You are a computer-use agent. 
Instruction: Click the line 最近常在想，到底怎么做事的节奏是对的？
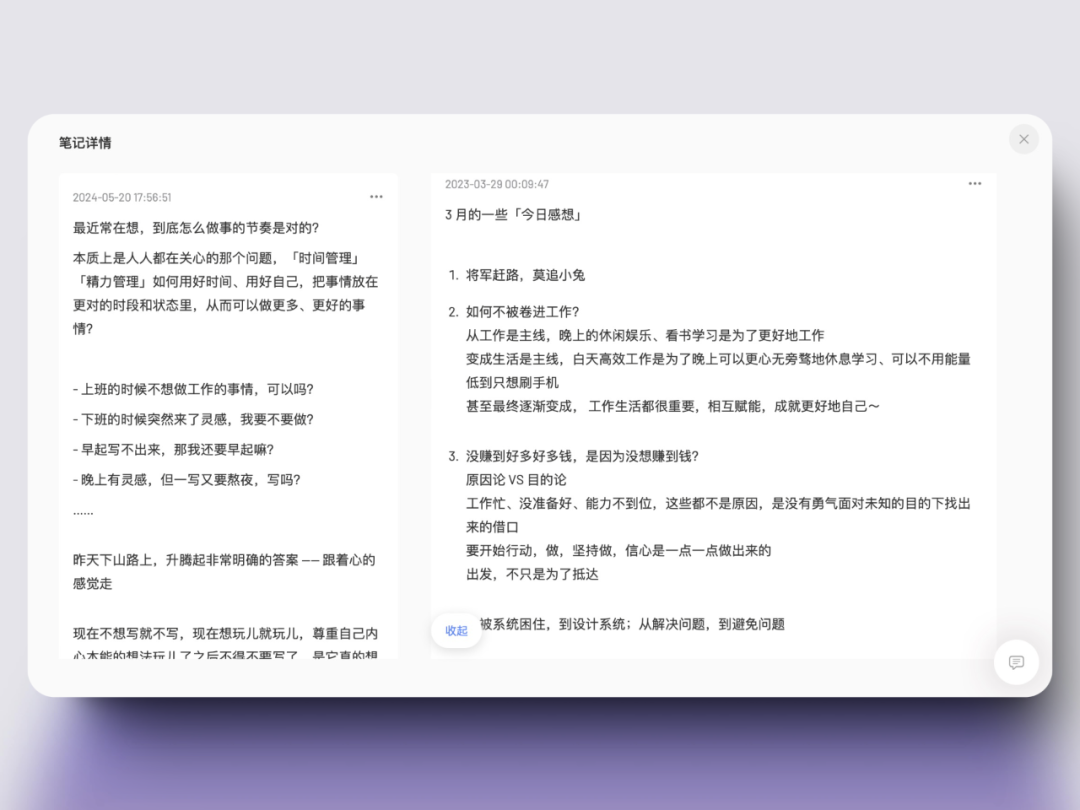[x=196, y=228]
